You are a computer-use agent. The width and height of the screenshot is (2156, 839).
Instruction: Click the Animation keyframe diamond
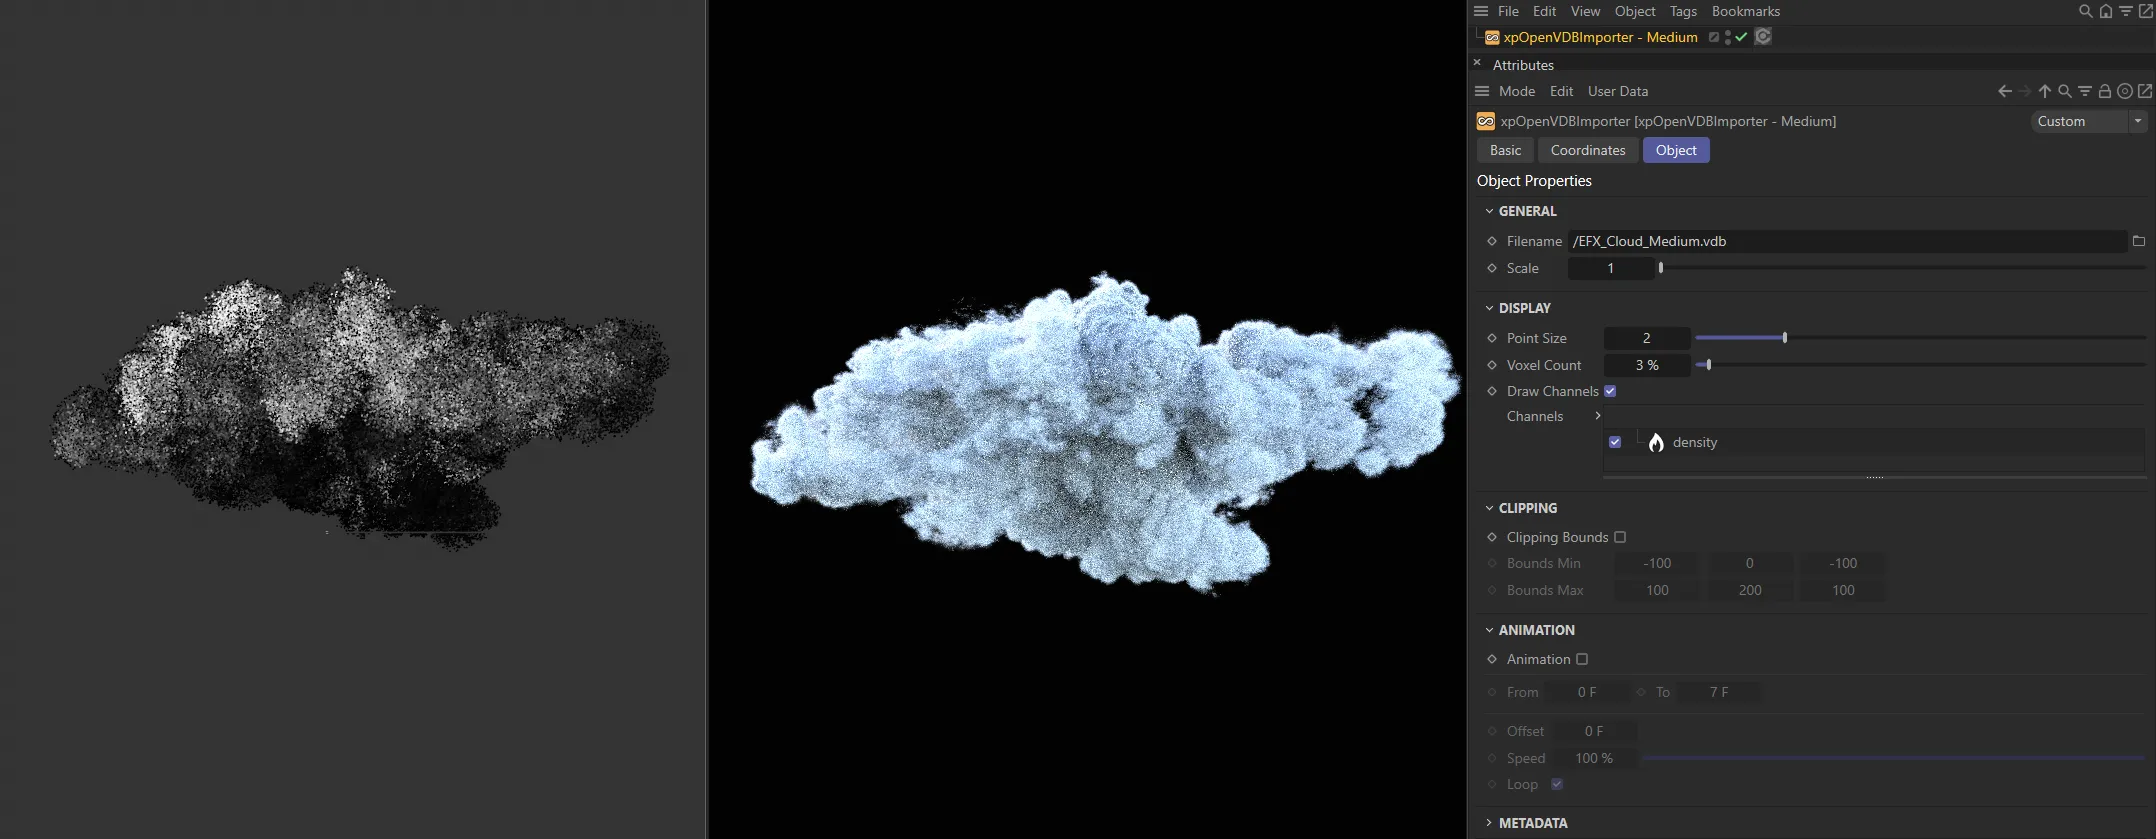tap(1492, 659)
